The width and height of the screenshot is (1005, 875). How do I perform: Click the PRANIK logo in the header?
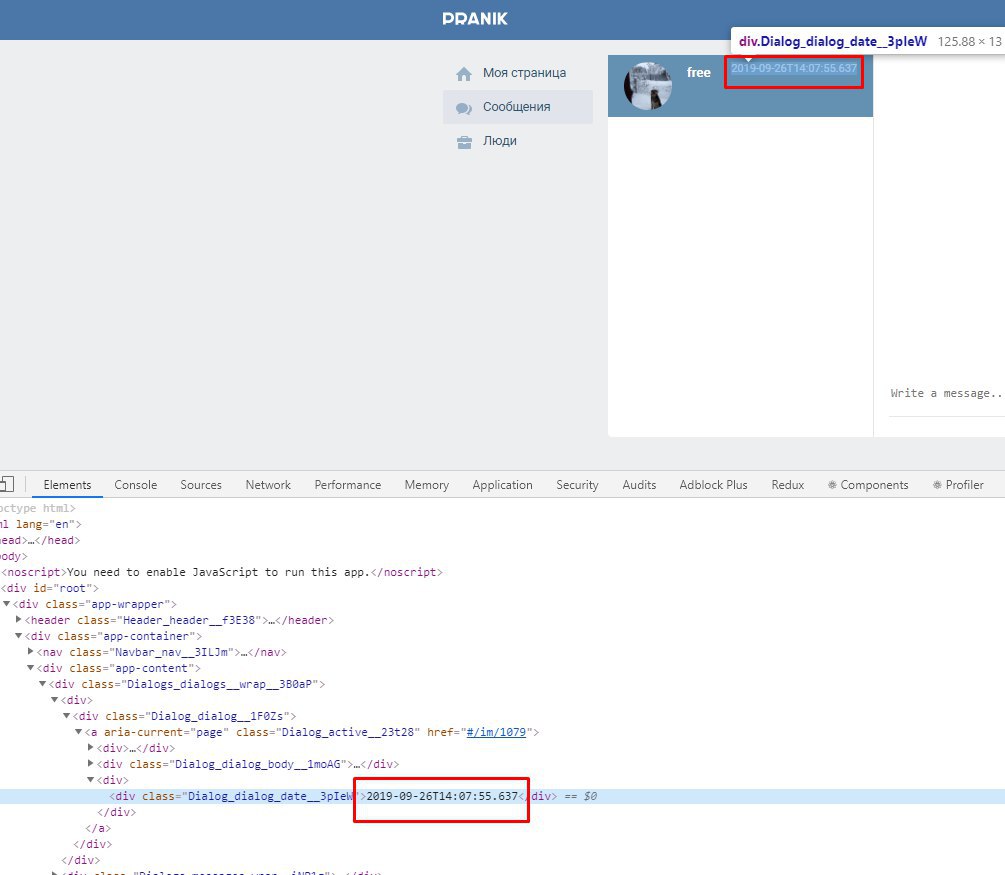tap(475, 19)
